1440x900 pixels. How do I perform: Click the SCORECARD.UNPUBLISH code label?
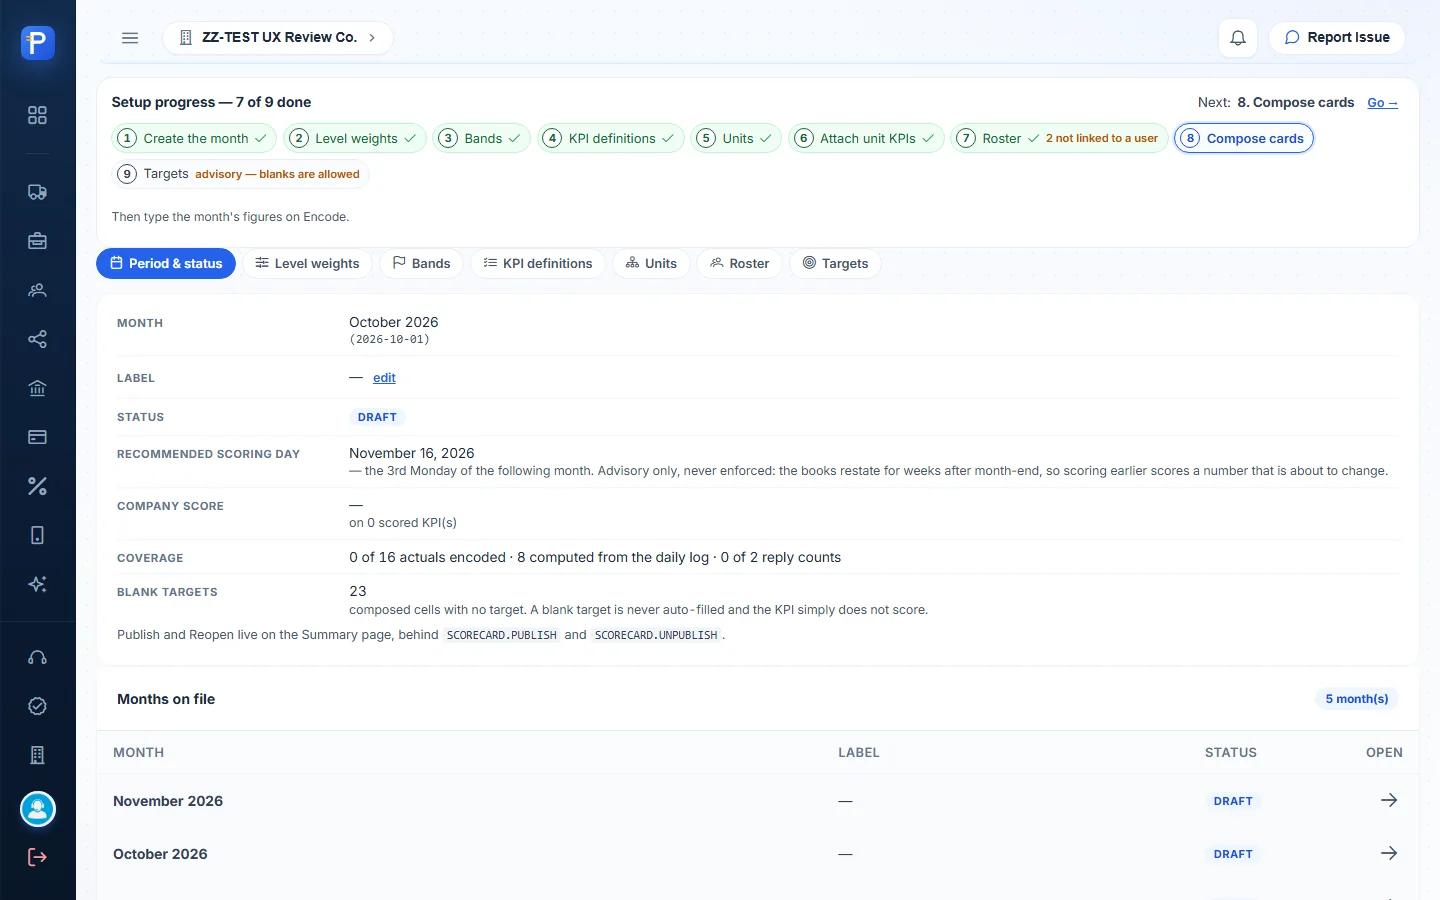click(x=656, y=635)
